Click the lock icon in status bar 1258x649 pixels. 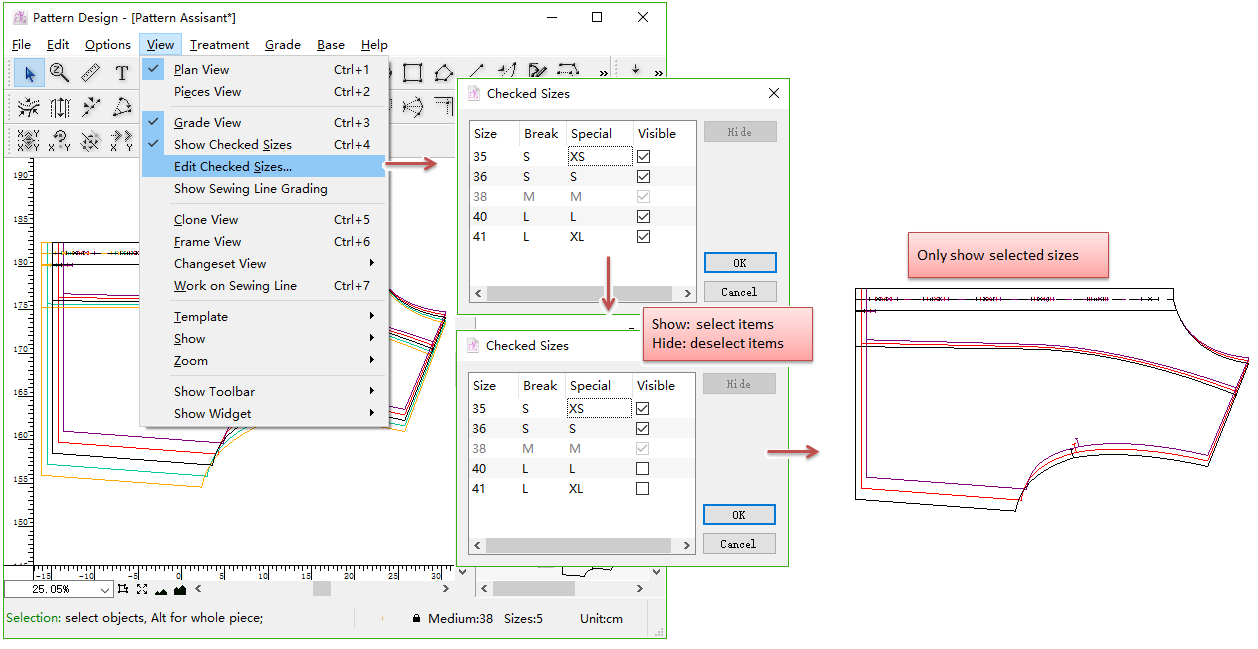click(x=416, y=619)
